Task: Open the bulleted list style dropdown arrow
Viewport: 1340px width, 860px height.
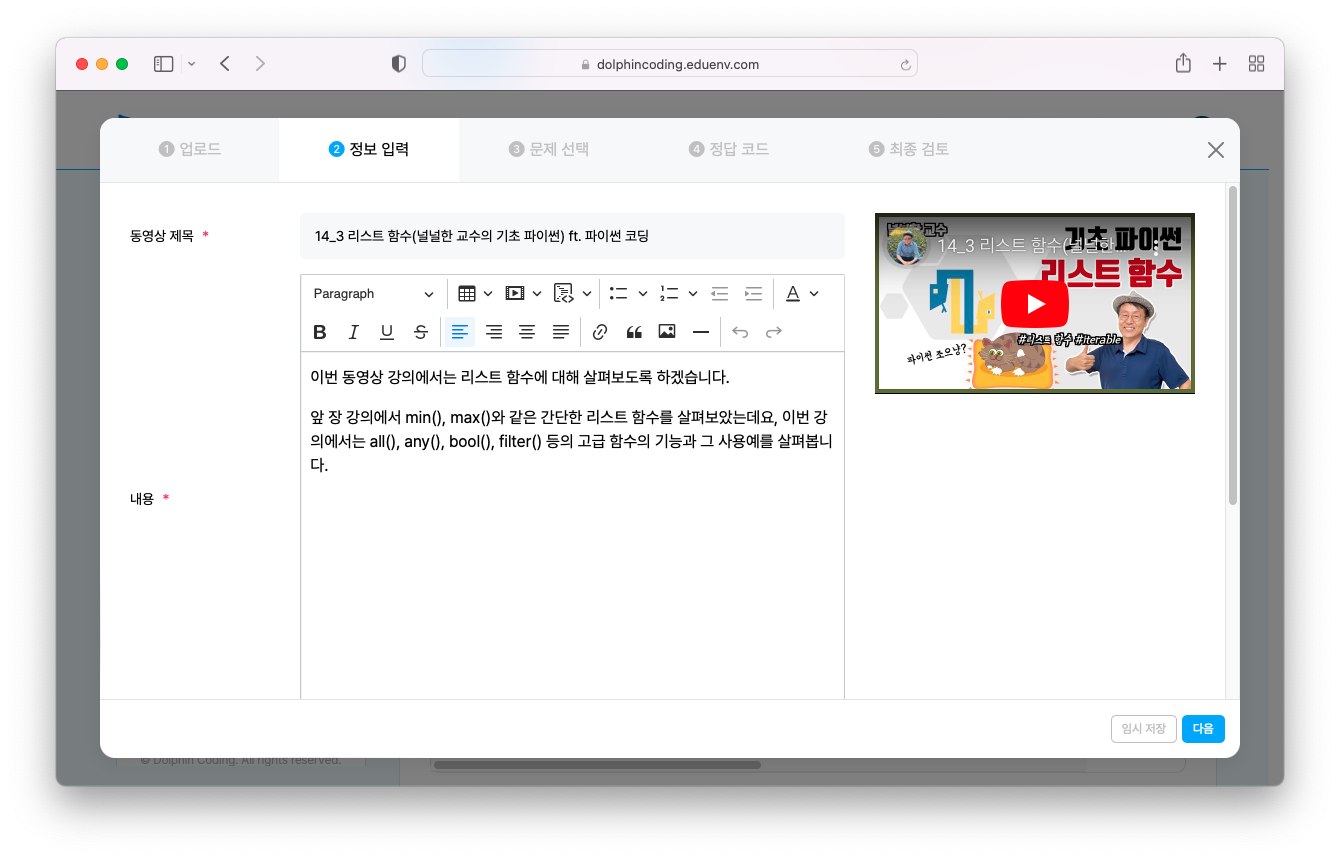Action: point(643,294)
